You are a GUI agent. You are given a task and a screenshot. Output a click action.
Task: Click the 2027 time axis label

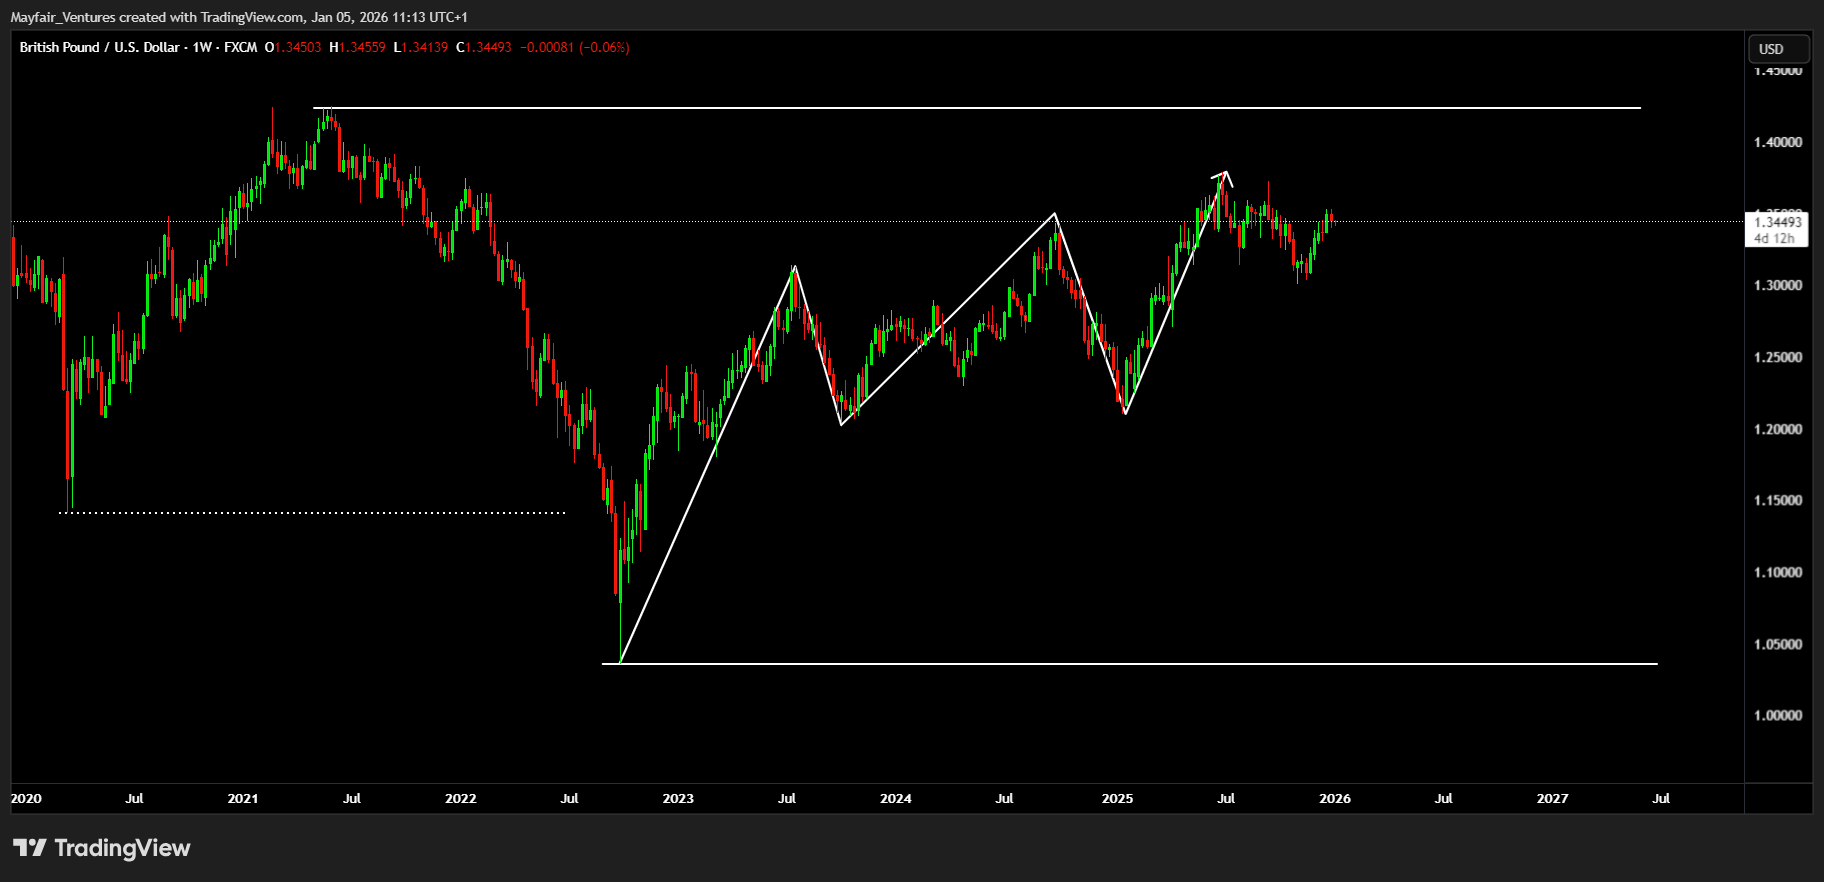coord(1552,798)
